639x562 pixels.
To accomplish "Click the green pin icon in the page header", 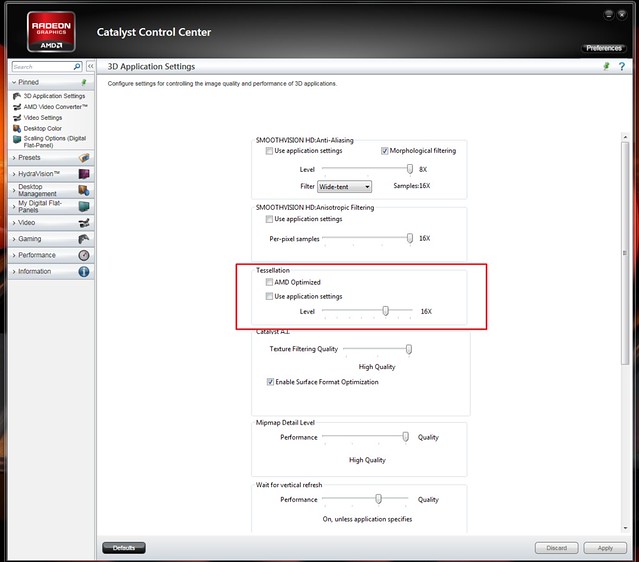I will point(606,67).
